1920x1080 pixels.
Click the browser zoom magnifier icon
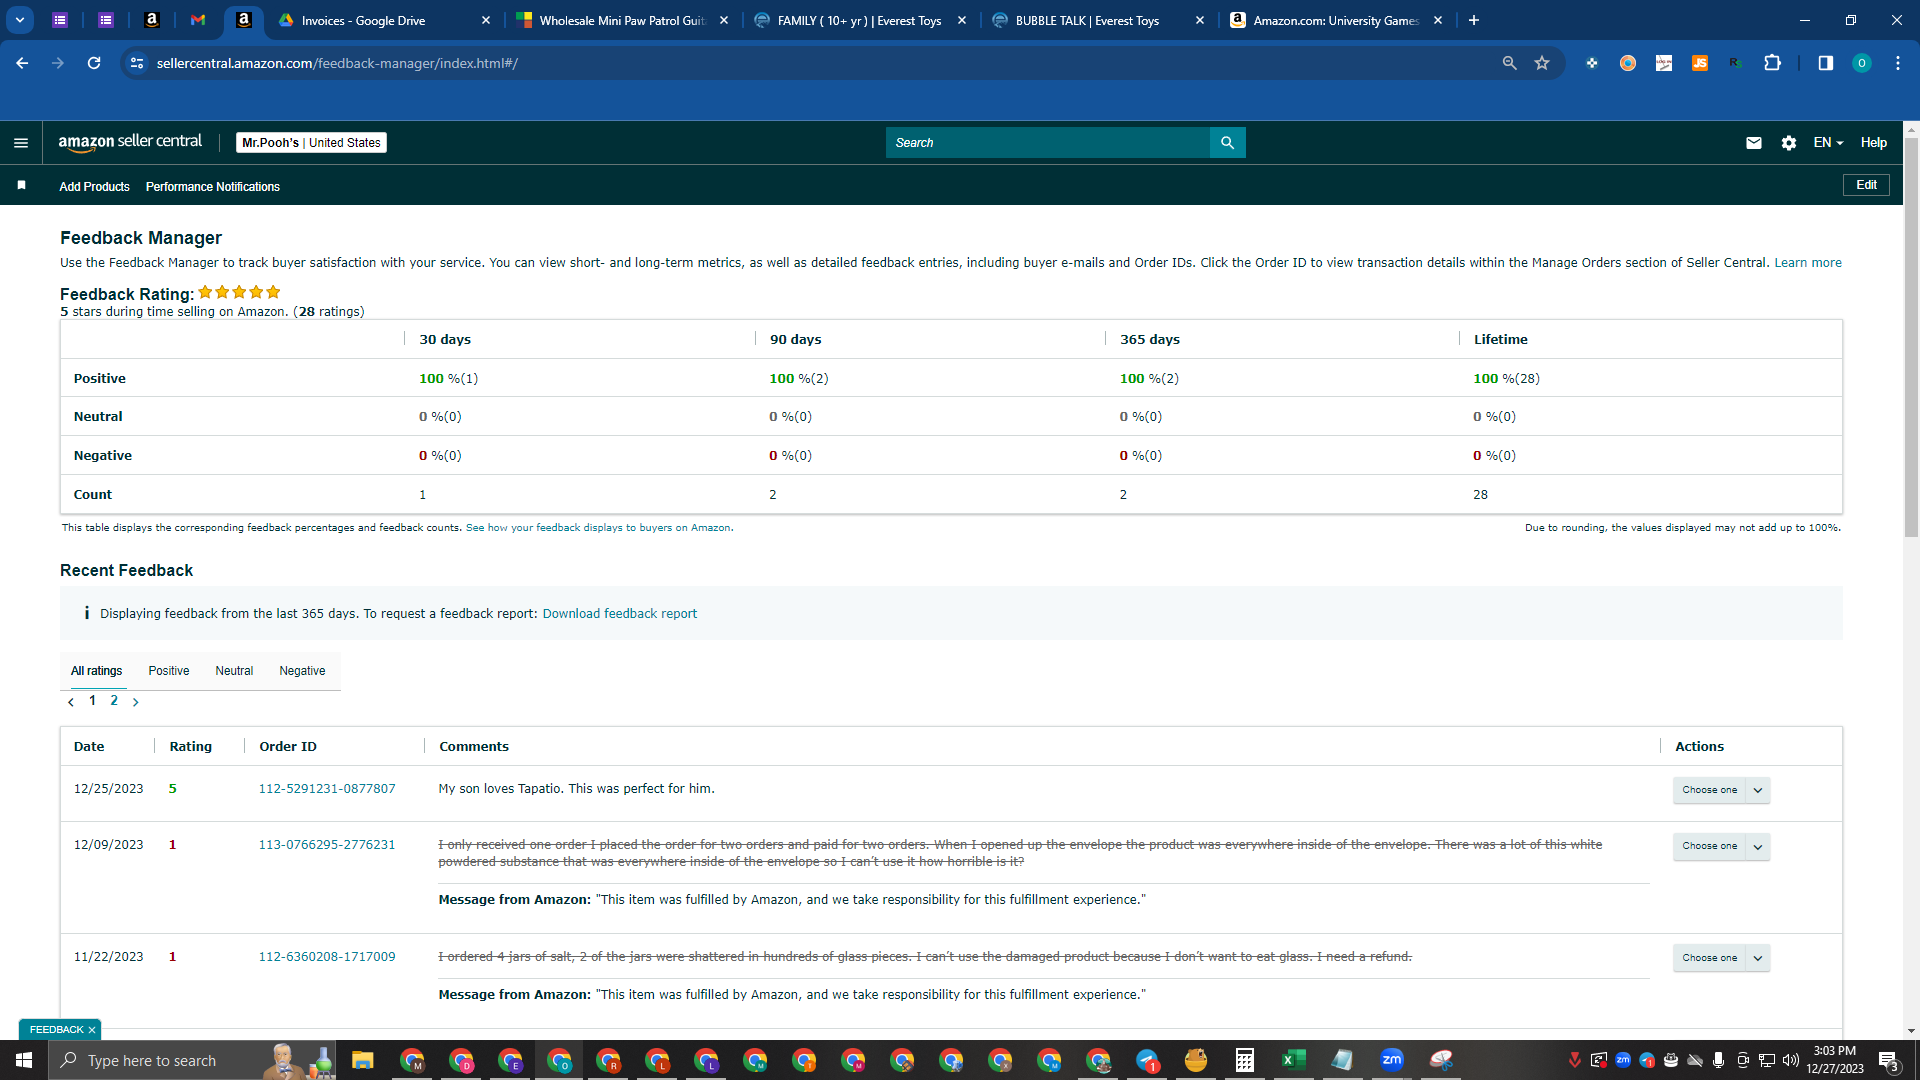pyautogui.click(x=1509, y=63)
